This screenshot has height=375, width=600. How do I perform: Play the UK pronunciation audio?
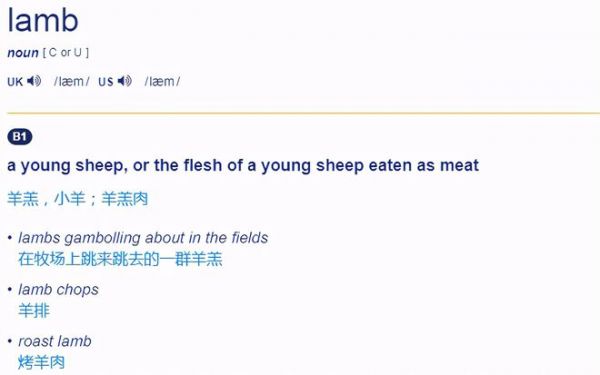(x=34, y=81)
